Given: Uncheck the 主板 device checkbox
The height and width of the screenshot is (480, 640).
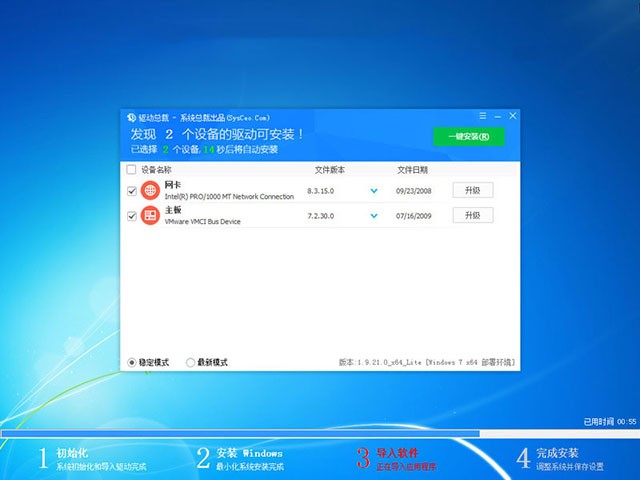Looking at the screenshot, I should [x=132, y=216].
